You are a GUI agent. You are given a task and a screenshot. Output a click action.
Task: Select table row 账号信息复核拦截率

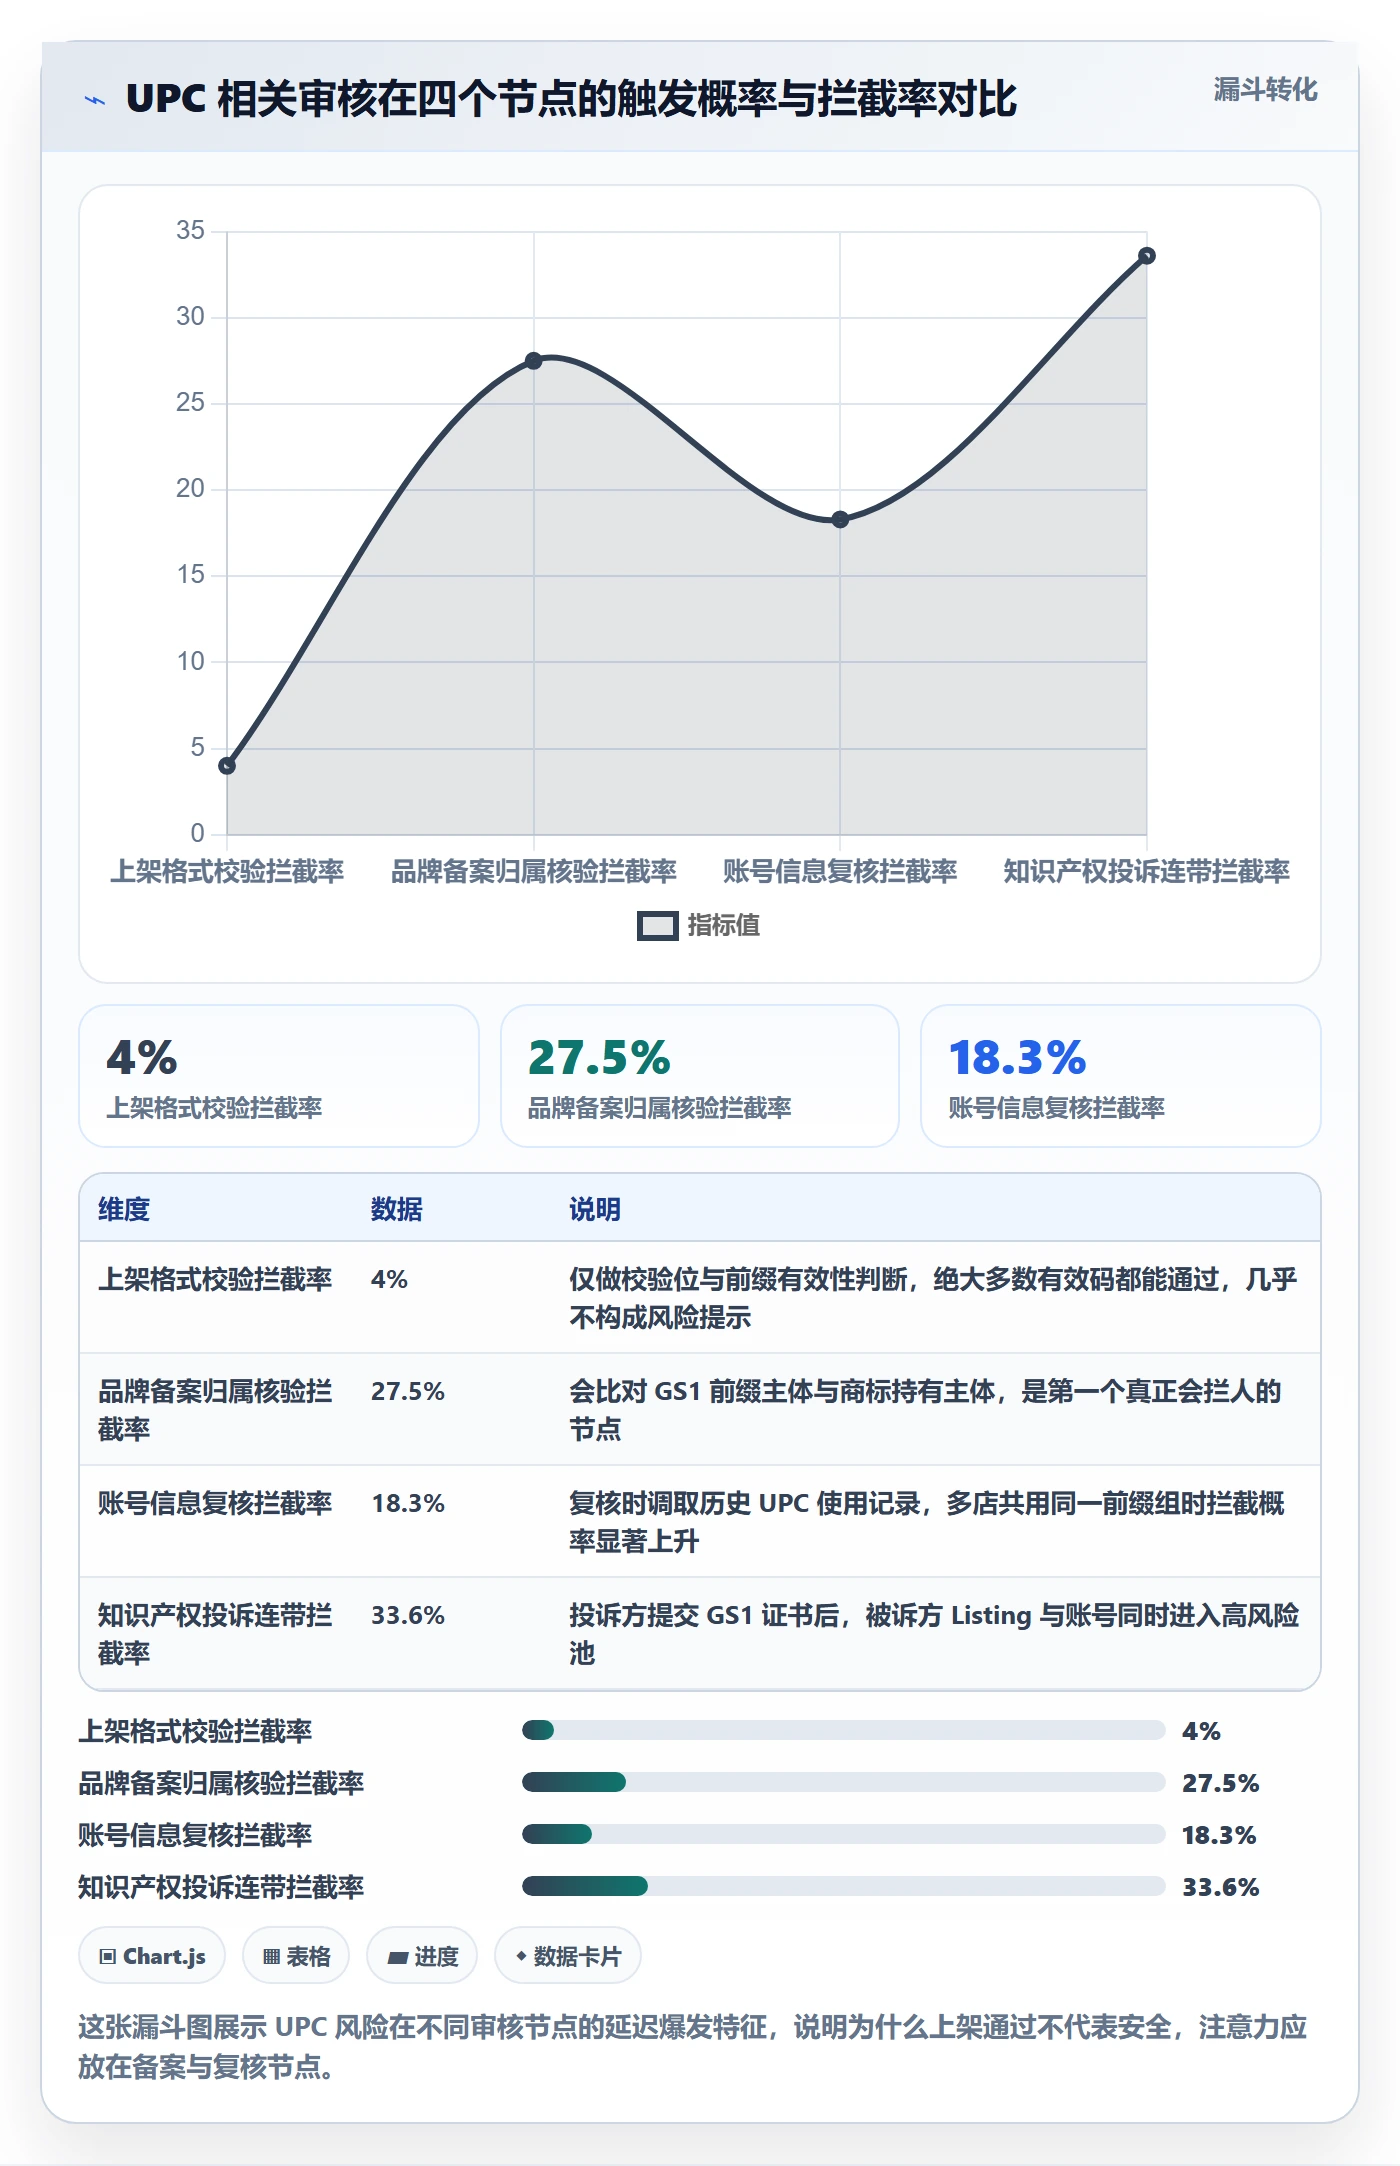pyautogui.click(x=700, y=1522)
